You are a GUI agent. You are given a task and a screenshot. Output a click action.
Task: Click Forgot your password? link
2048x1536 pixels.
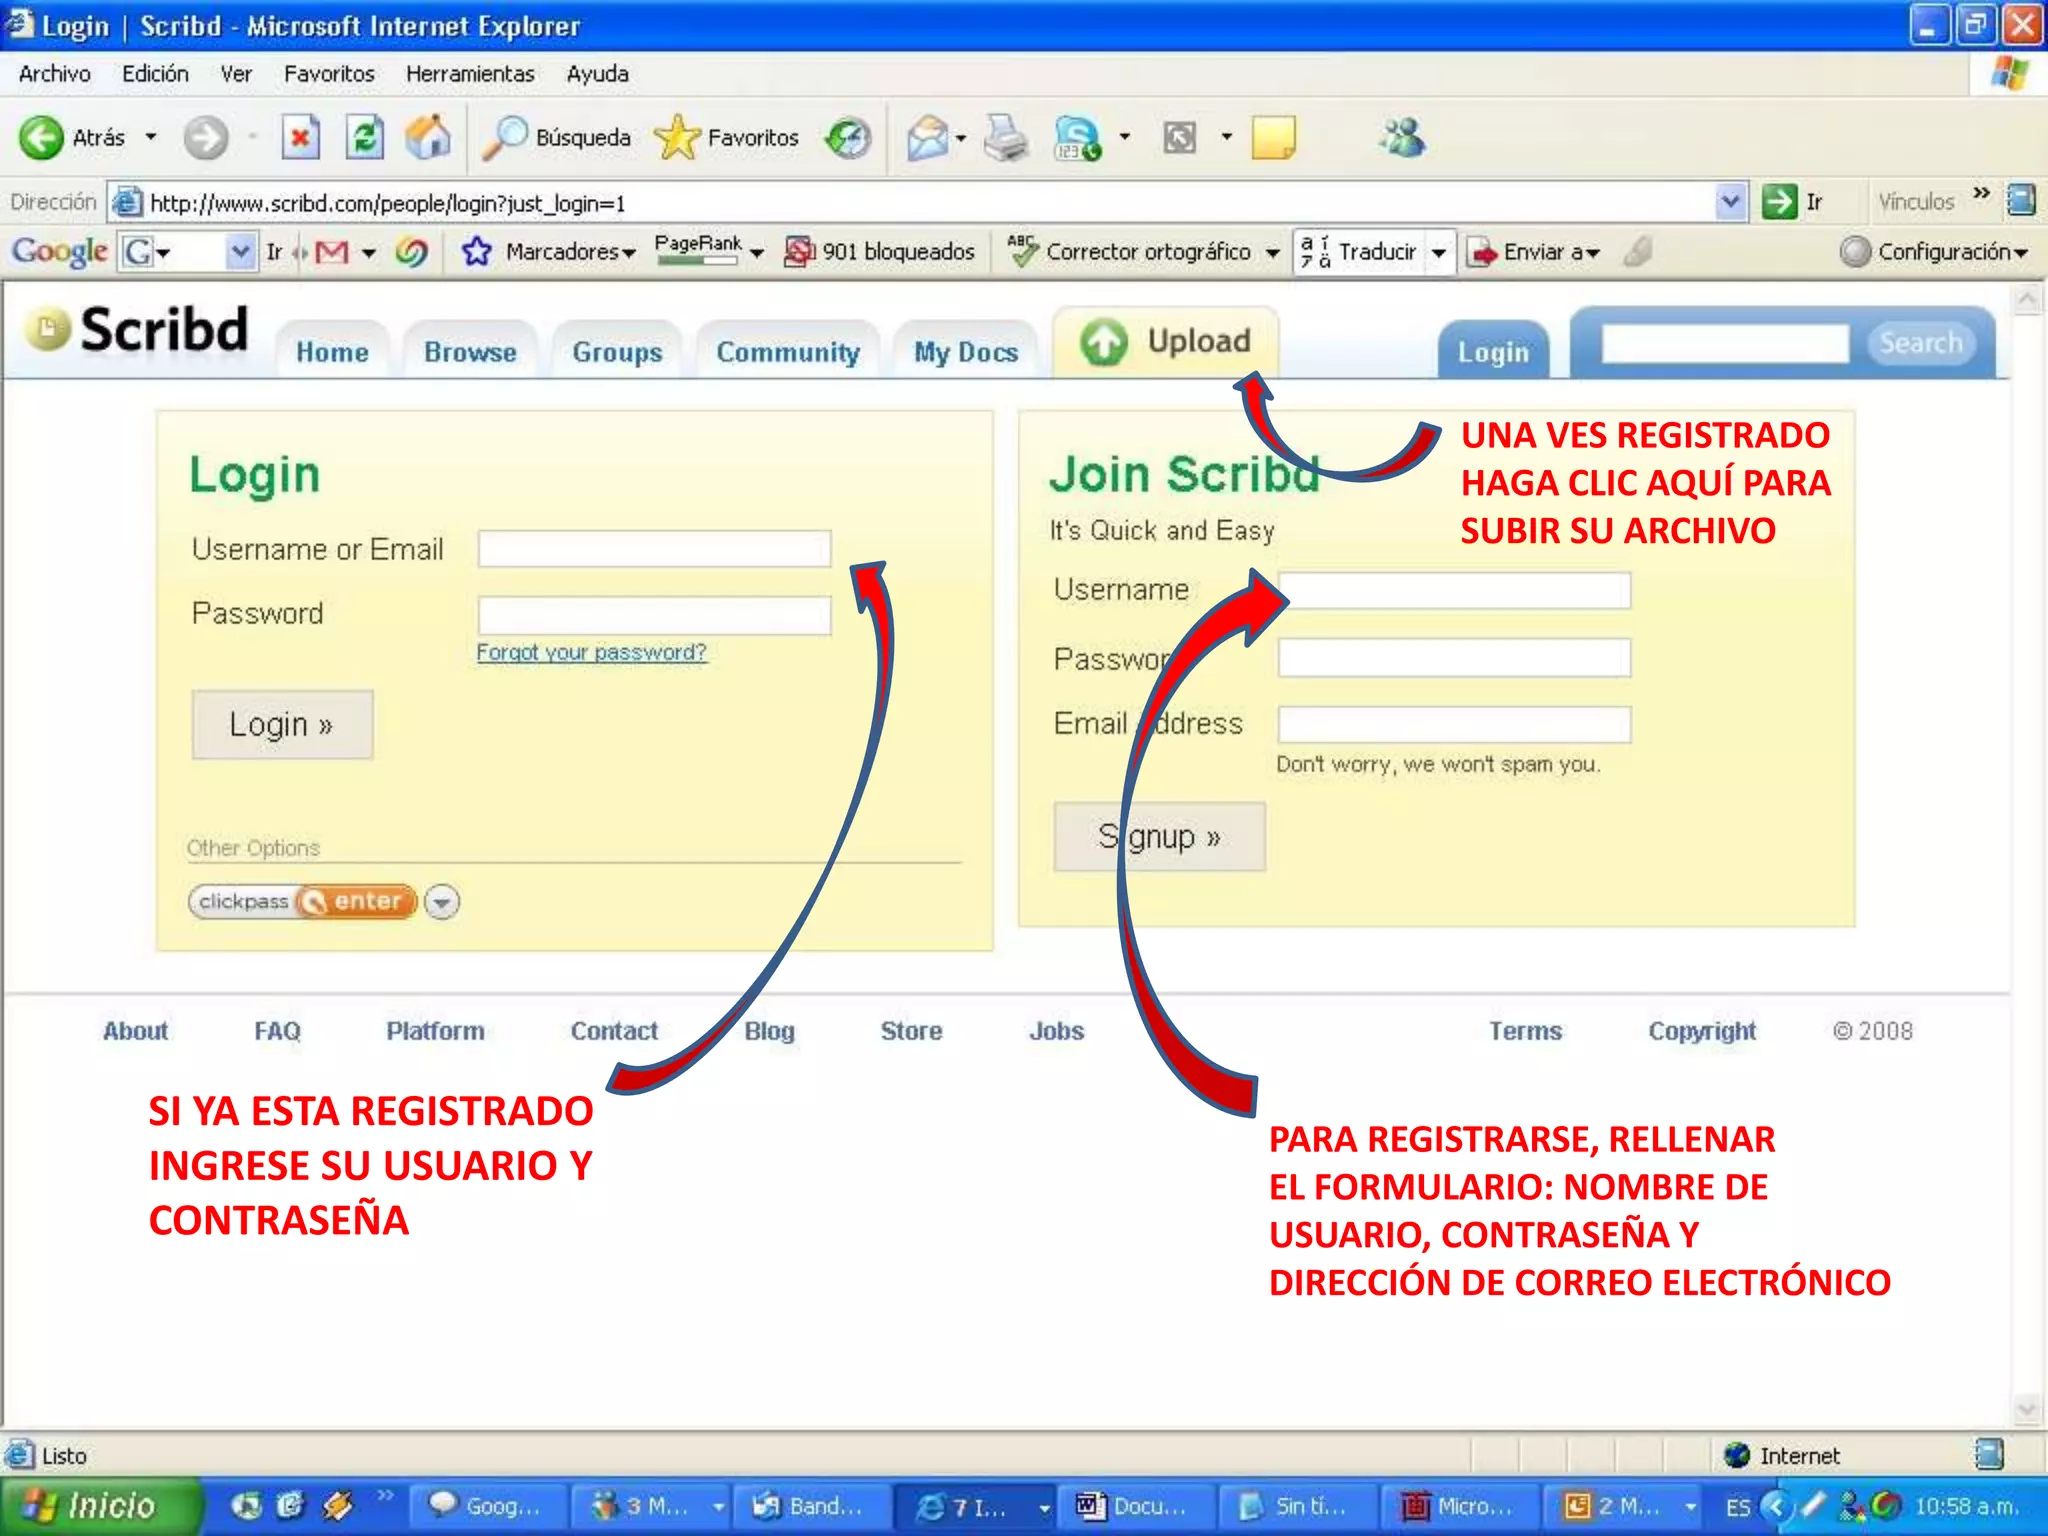(591, 652)
